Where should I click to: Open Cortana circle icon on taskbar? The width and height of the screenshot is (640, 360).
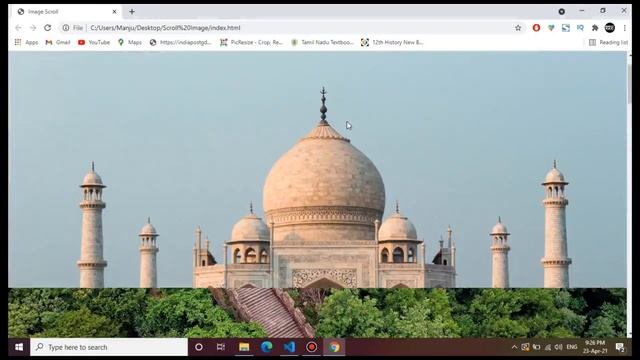(199, 347)
